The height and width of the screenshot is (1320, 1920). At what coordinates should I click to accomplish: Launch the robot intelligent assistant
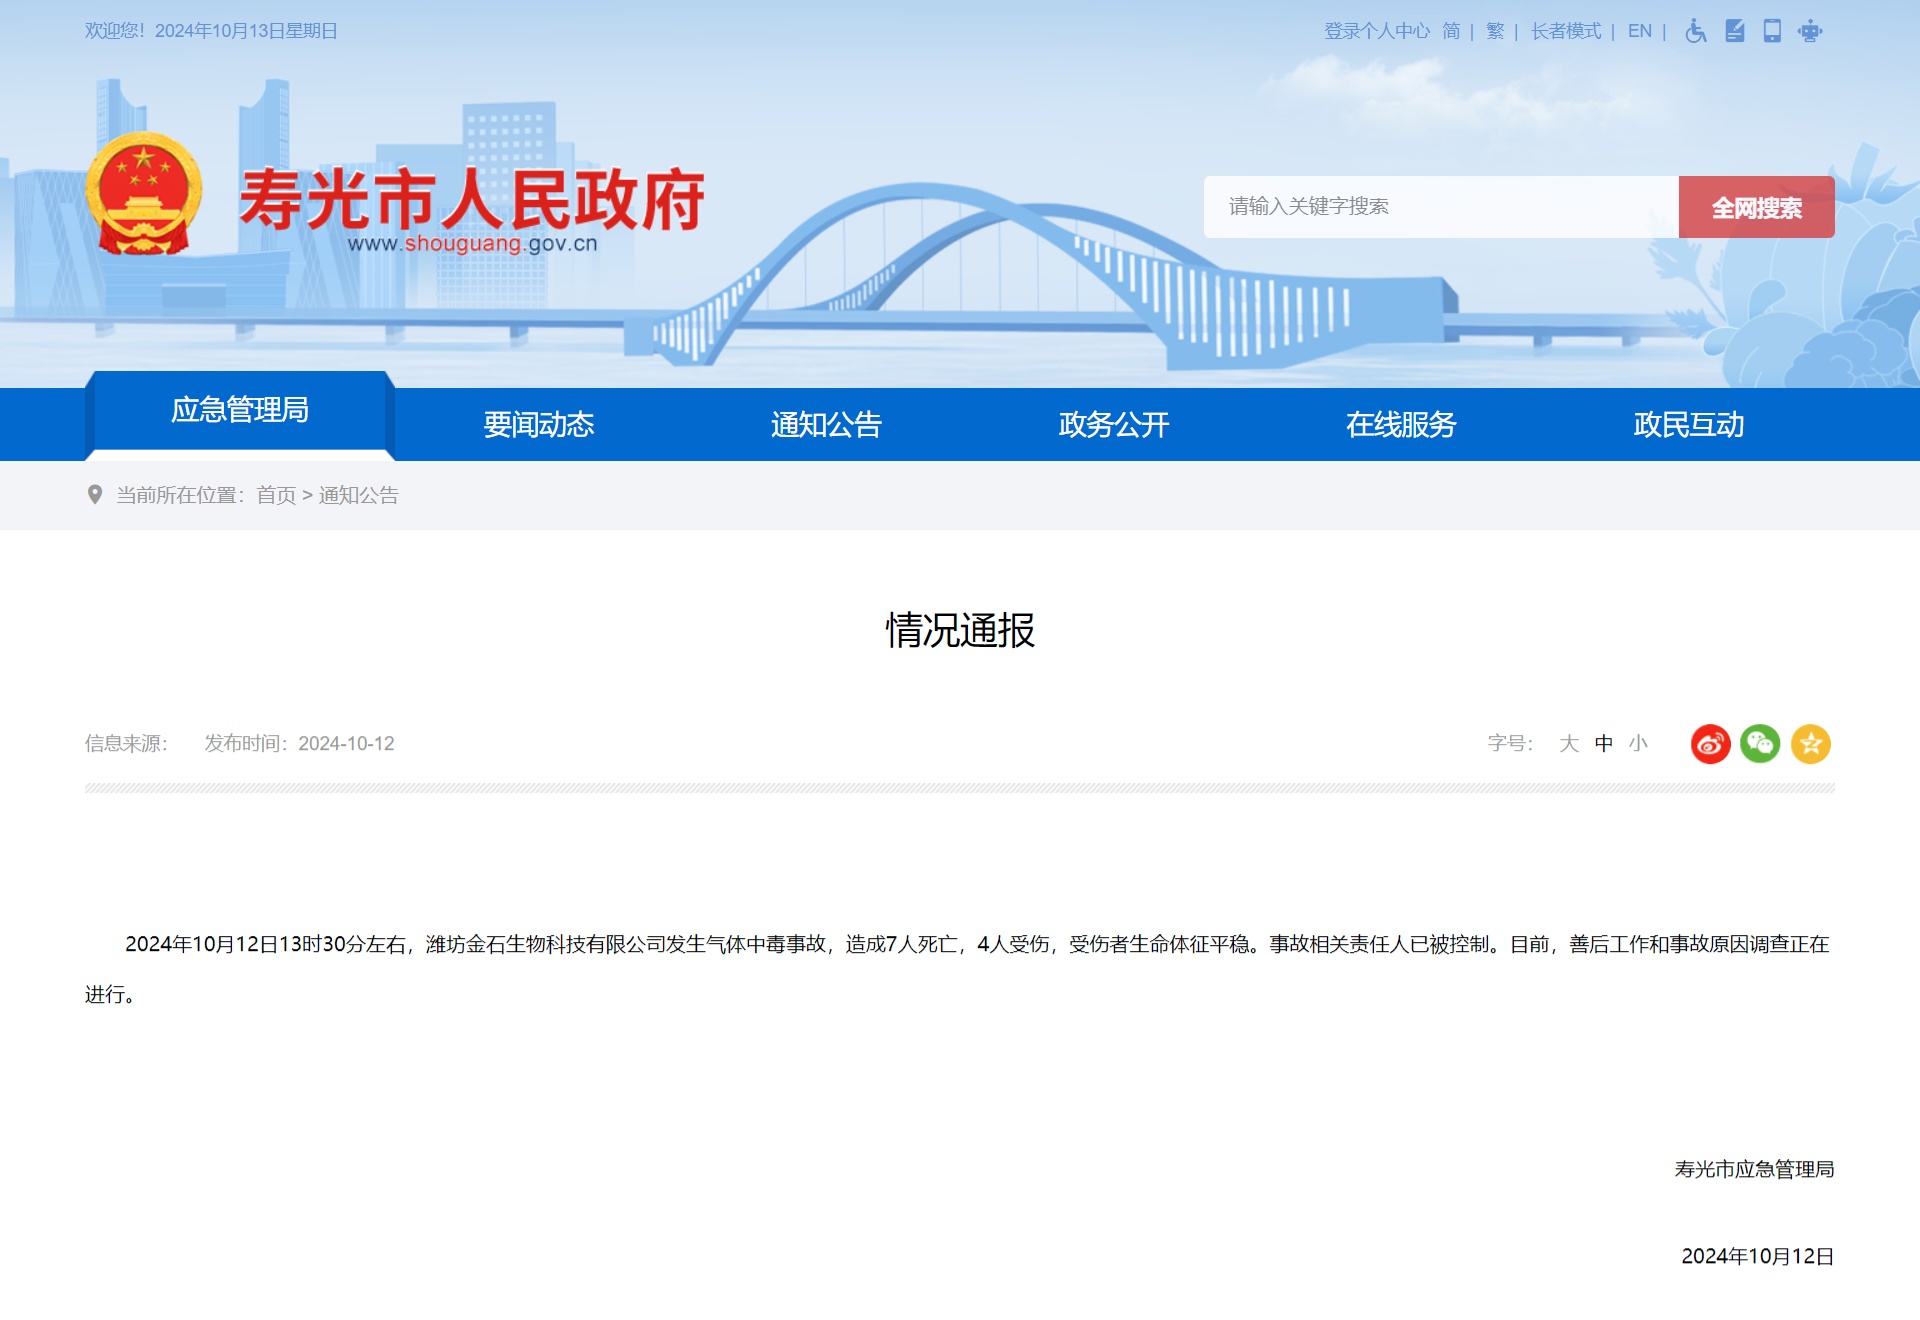point(1810,31)
